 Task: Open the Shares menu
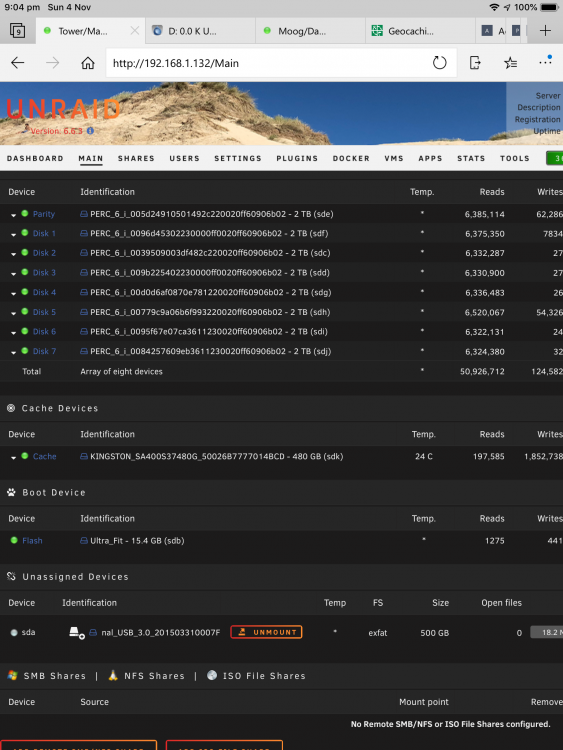136,158
